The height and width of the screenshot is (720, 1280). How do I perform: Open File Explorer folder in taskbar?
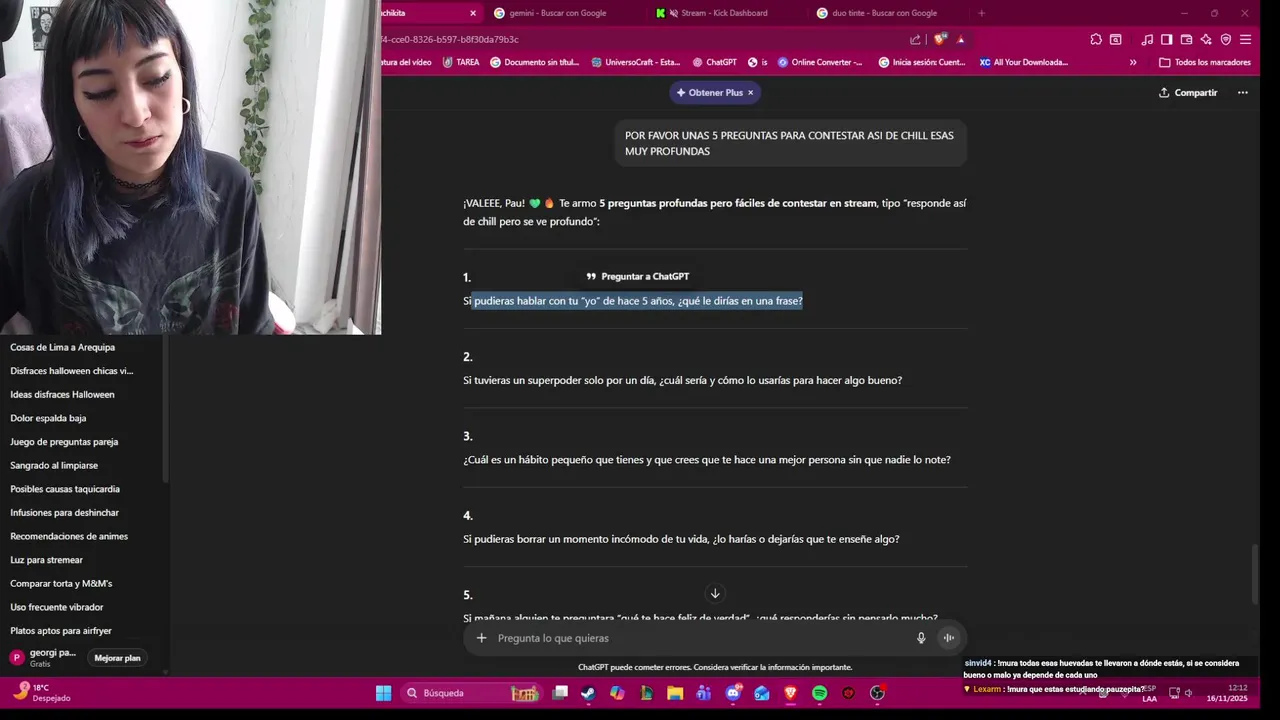pos(675,693)
